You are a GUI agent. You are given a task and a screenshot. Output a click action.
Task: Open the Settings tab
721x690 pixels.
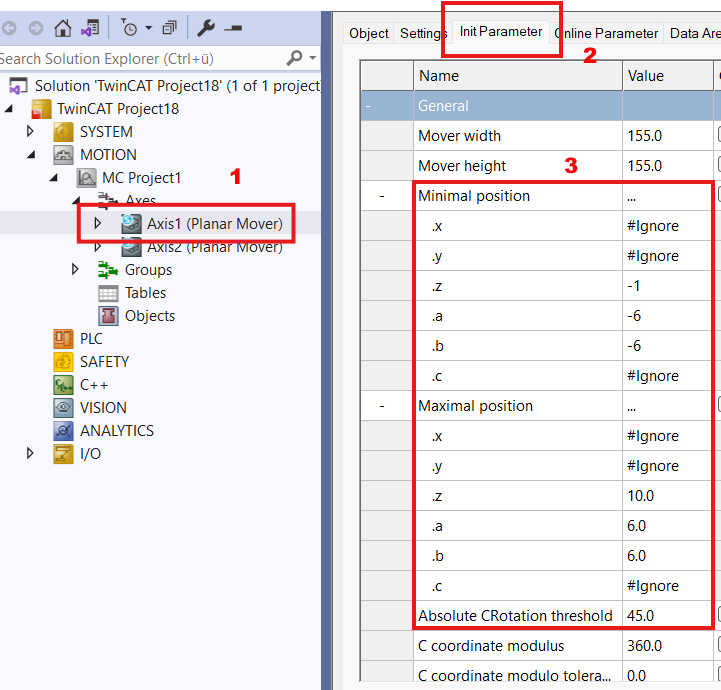(423, 33)
